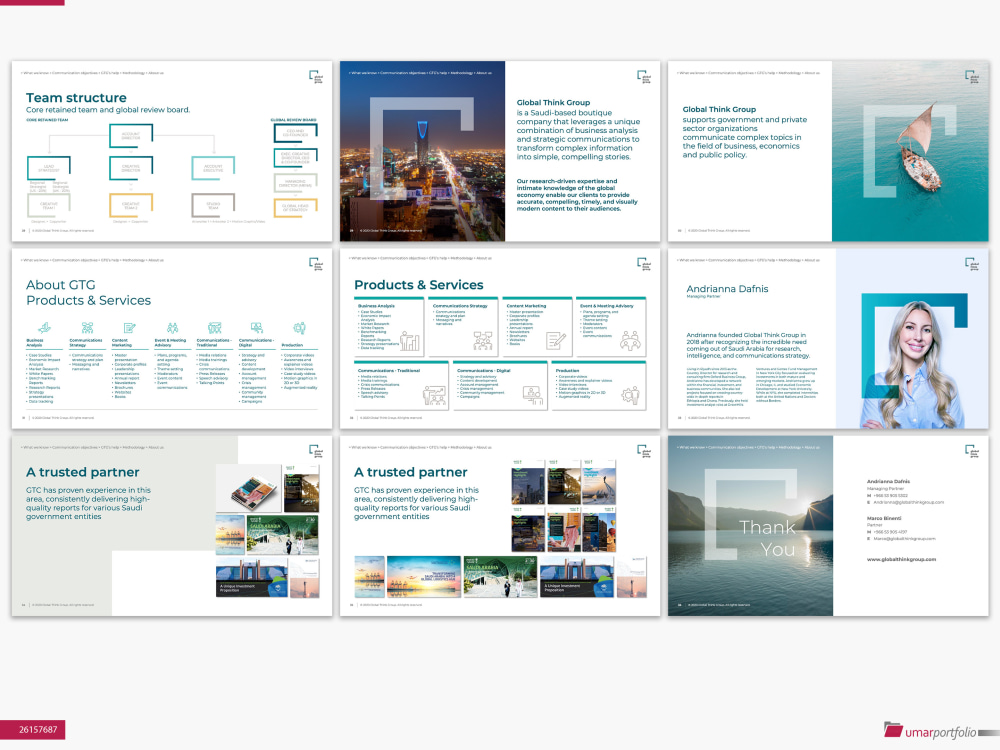Click the Communications - Traditional presenter icon

pyautogui.click(x=214, y=327)
